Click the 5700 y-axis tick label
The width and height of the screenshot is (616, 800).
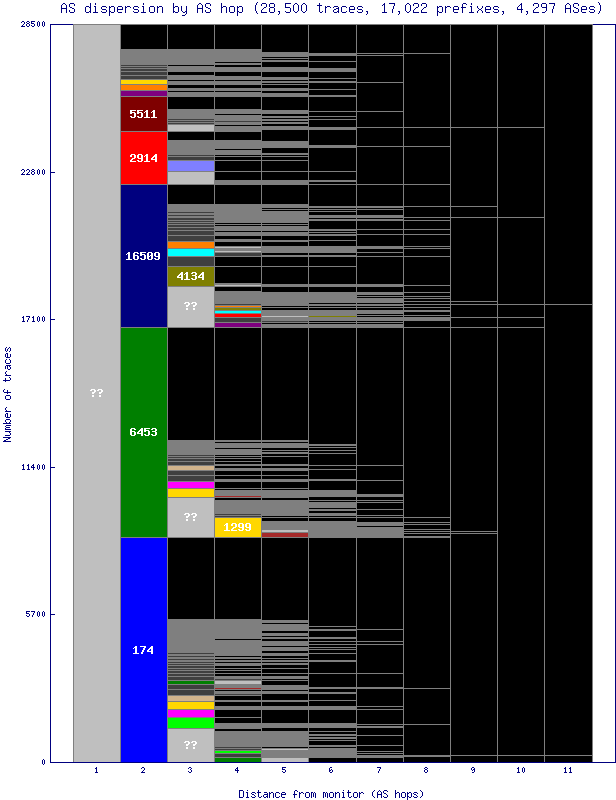[35, 614]
